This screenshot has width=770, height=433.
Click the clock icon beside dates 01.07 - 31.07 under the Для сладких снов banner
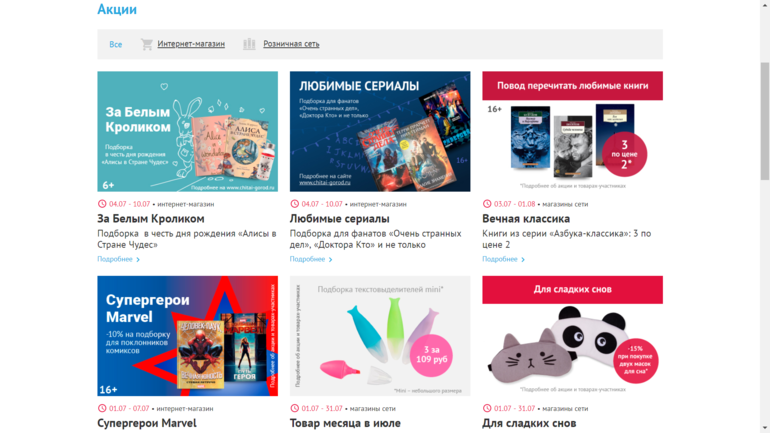pos(487,408)
